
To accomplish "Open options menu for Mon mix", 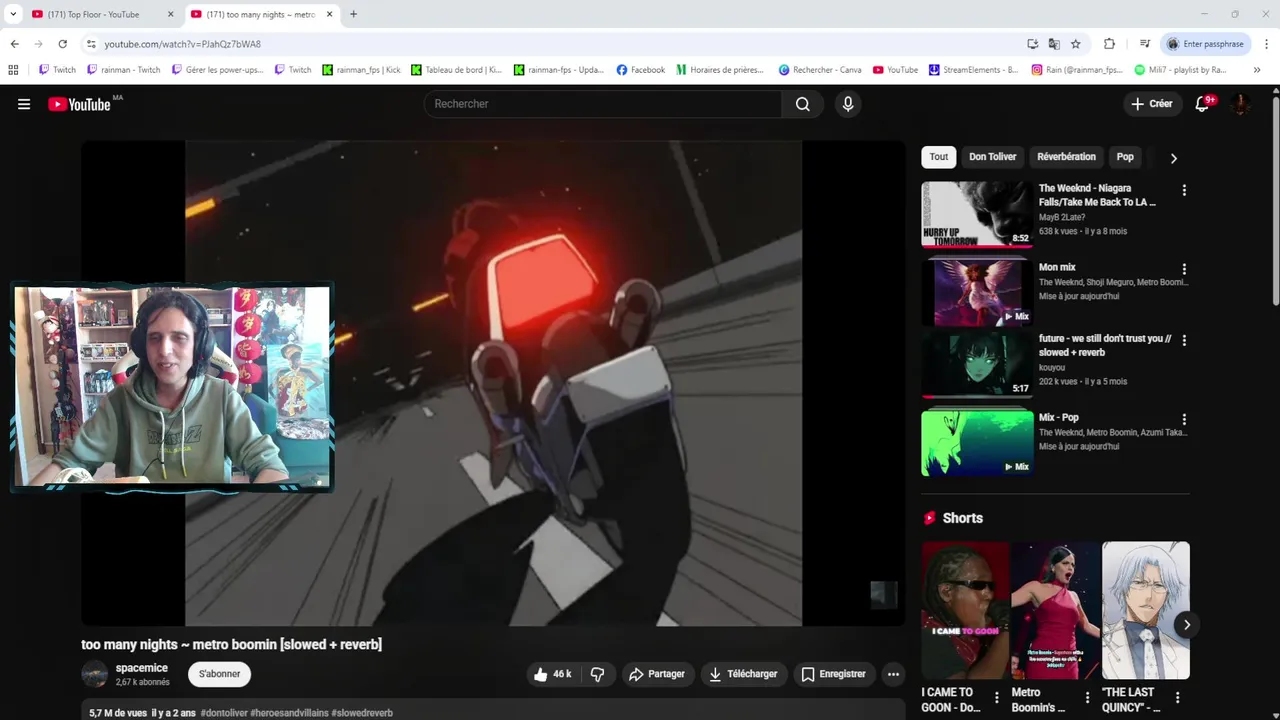I will click(x=1184, y=269).
